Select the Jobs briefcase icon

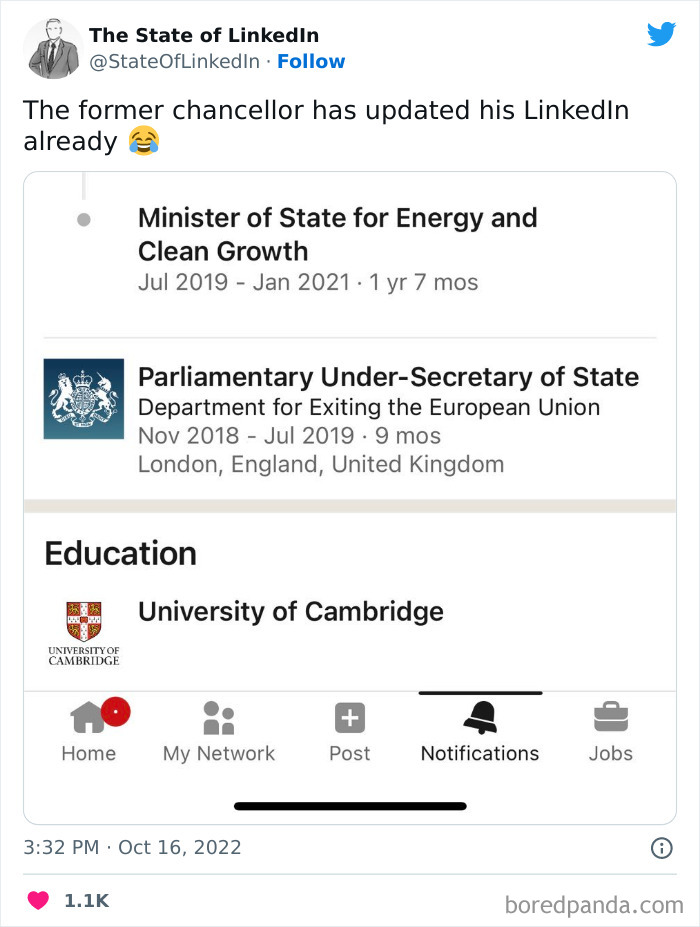click(610, 716)
